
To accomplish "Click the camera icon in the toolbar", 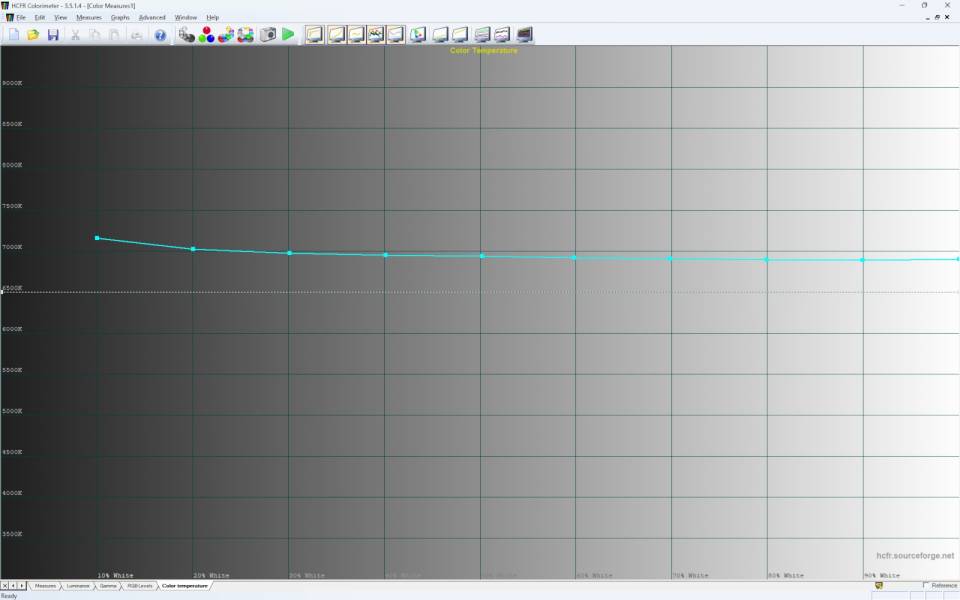I will (x=268, y=35).
